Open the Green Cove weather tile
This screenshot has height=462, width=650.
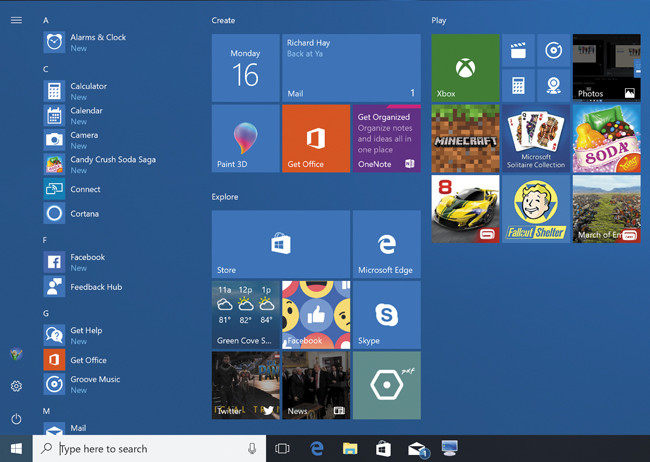coord(246,315)
